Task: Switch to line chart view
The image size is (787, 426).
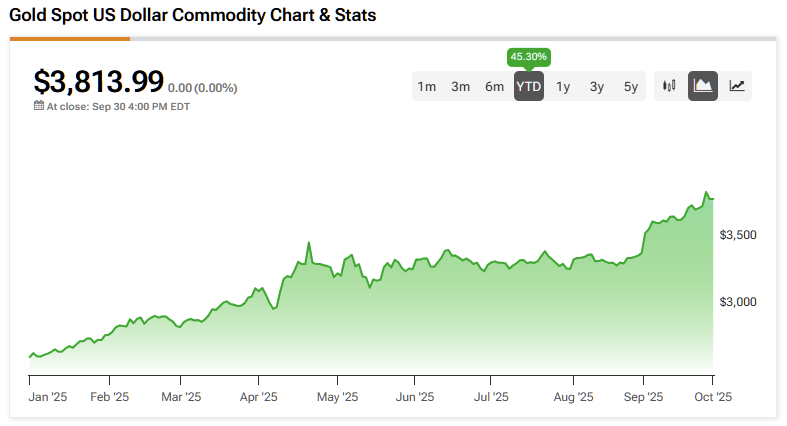Action: click(737, 86)
